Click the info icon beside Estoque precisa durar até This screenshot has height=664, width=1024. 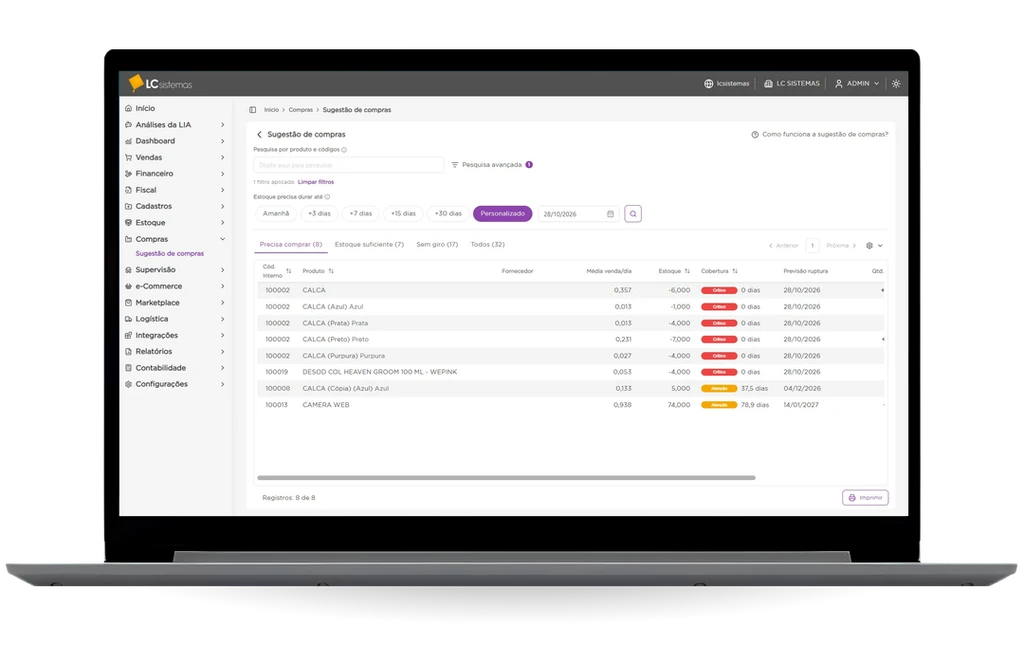click(x=327, y=197)
